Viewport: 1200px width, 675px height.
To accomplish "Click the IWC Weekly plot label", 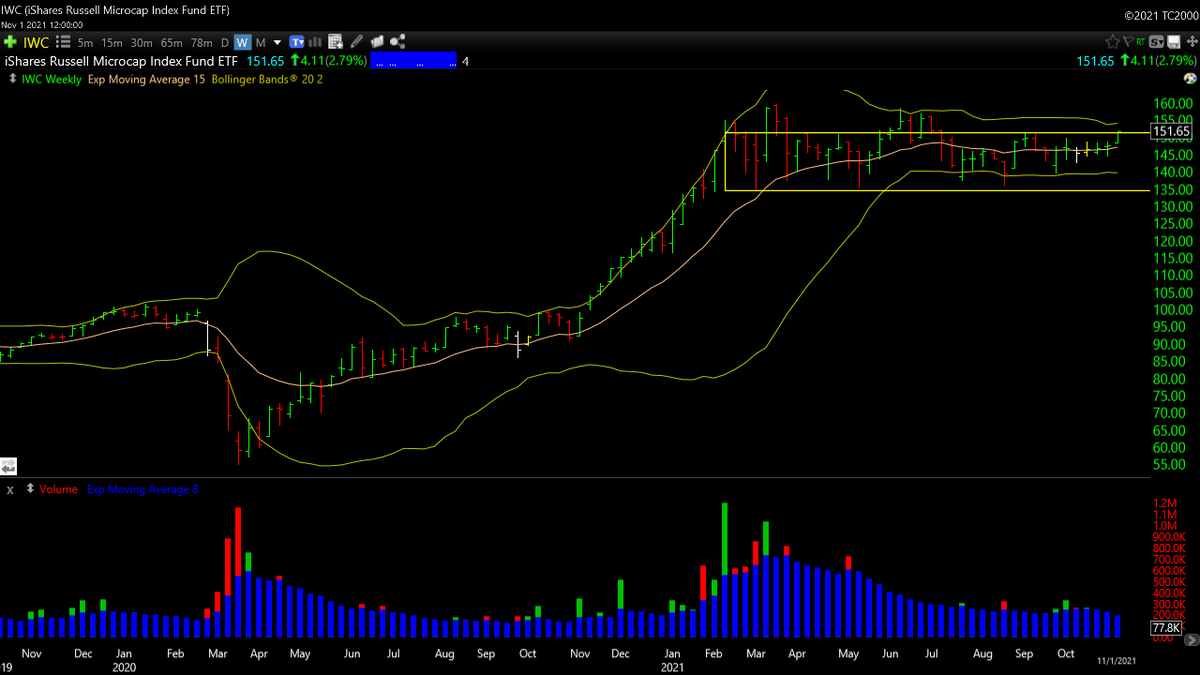I will point(52,79).
